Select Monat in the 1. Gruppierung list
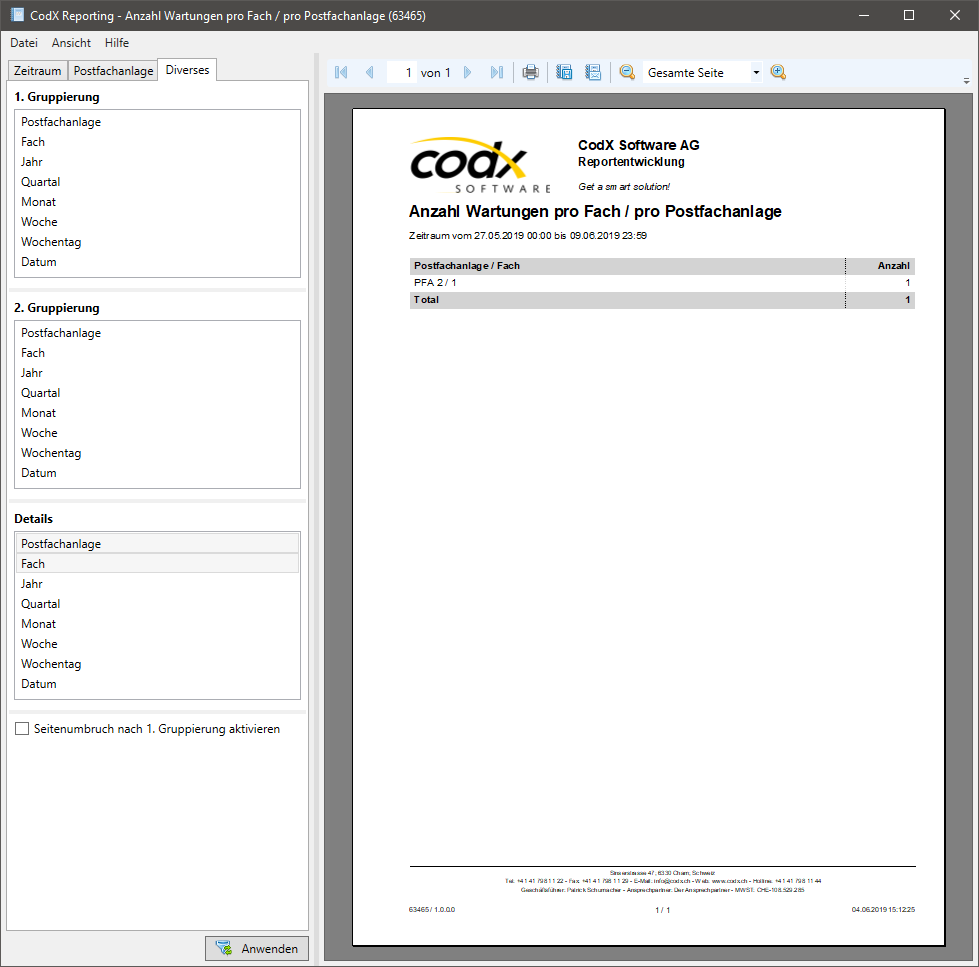This screenshot has width=979, height=967. (38, 201)
